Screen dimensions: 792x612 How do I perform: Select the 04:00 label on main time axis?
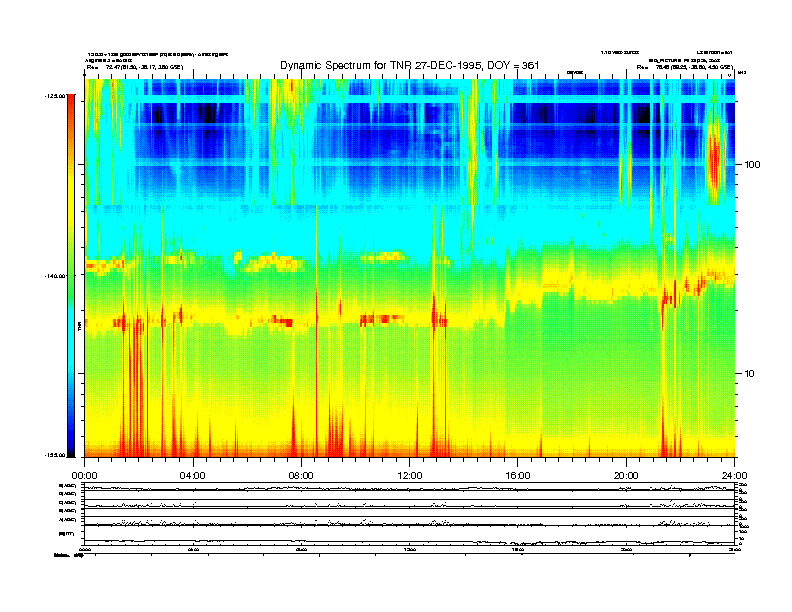coord(193,476)
